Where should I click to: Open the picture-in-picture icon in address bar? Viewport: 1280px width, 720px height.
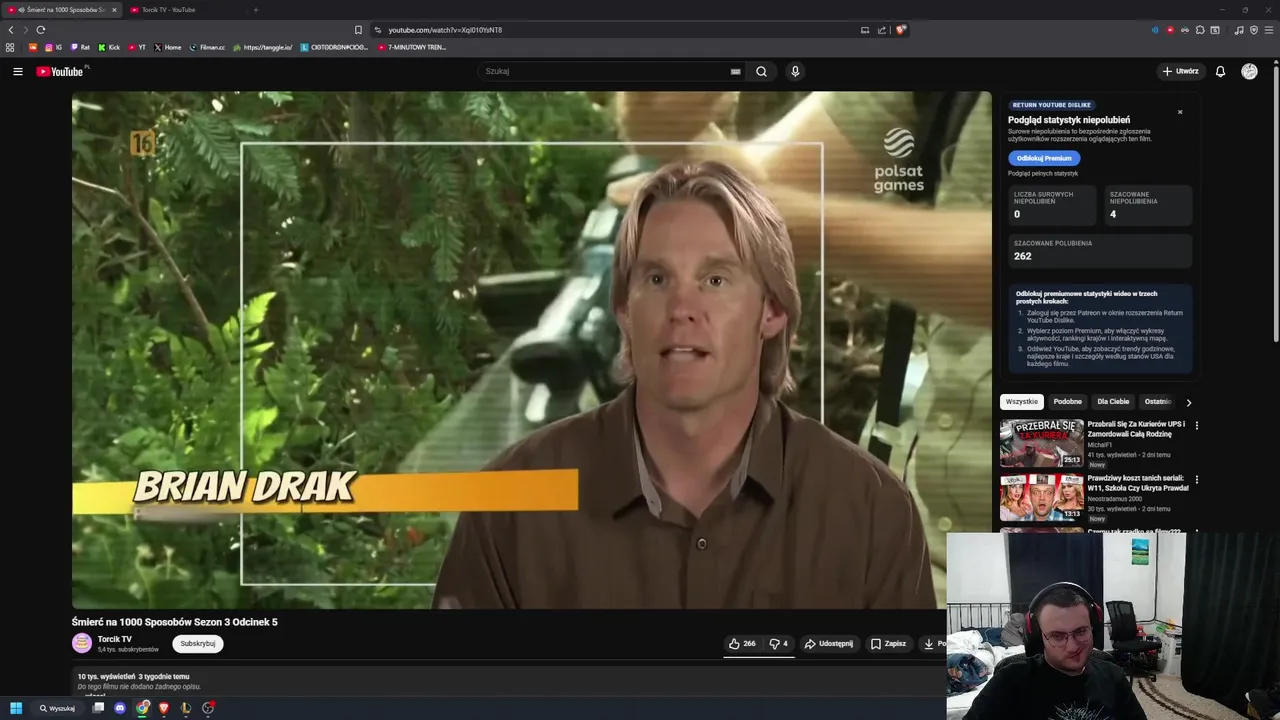865,30
